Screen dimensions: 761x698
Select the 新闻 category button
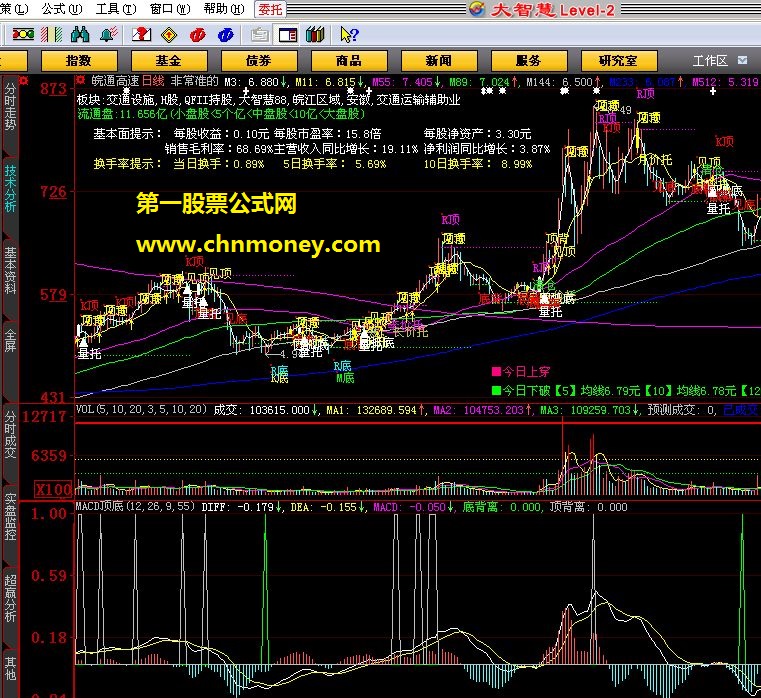click(x=439, y=61)
